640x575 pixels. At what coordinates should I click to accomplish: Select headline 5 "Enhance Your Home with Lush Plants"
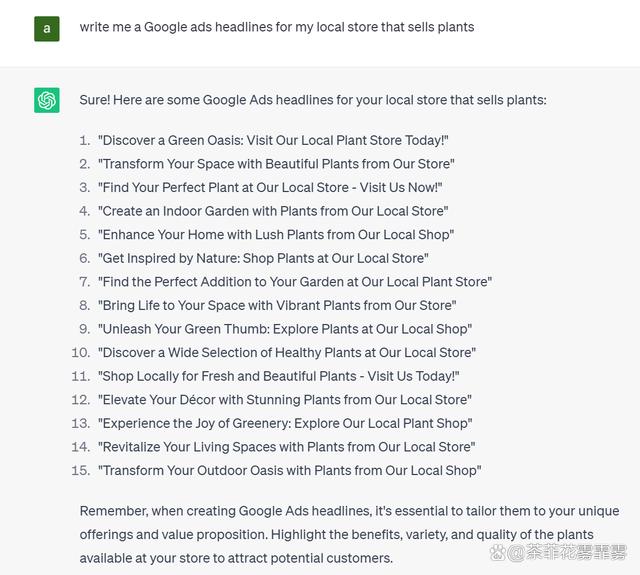[276, 235]
